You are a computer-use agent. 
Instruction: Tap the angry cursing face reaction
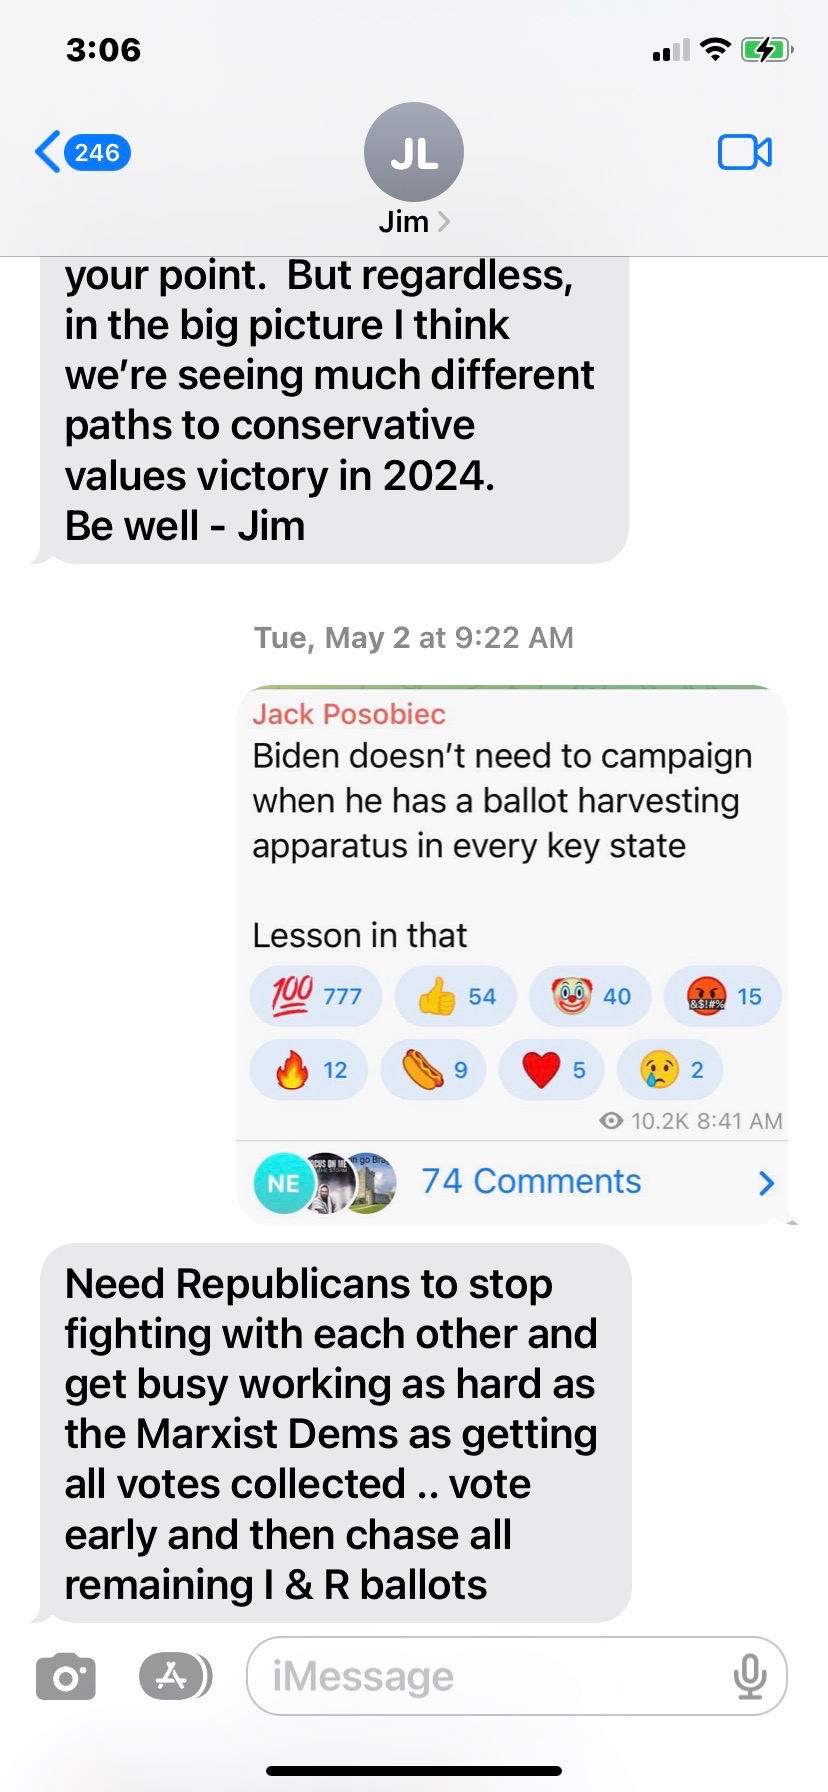[x=723, y=996]
